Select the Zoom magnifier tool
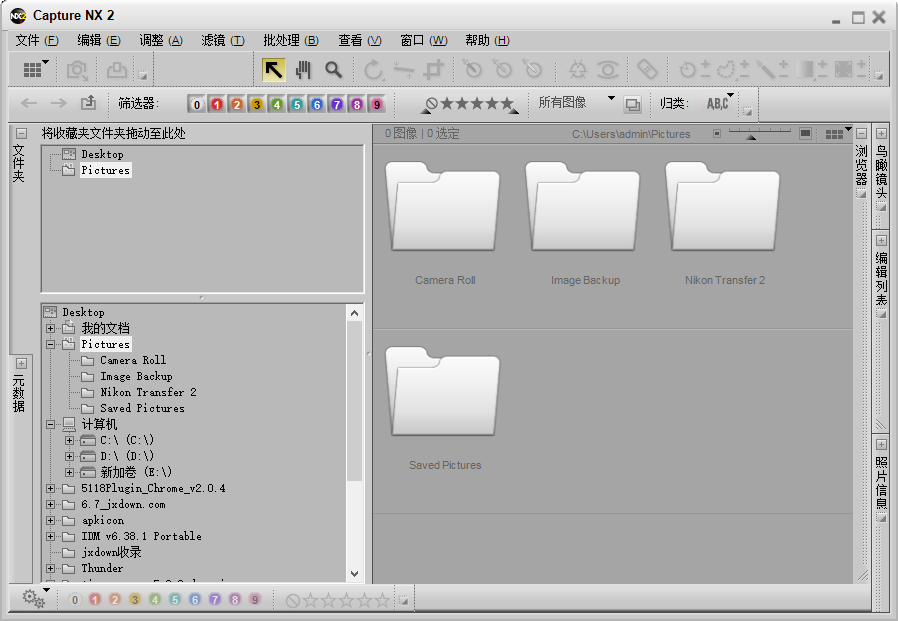Image resolution: width=898 pixels, height=621 pixels. pyautogui.click(x=334, y=70)
